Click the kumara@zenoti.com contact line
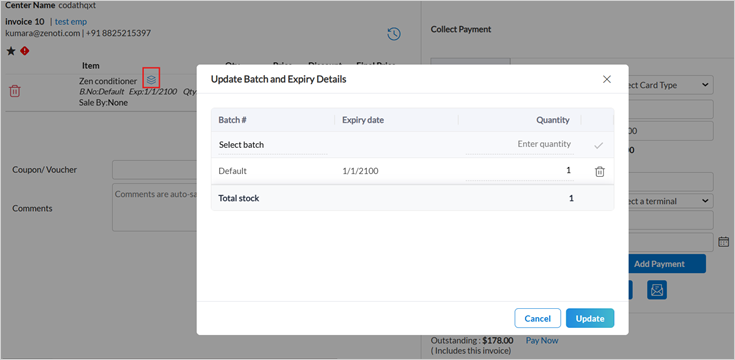 pyautogui.click(x=78, y=33)
